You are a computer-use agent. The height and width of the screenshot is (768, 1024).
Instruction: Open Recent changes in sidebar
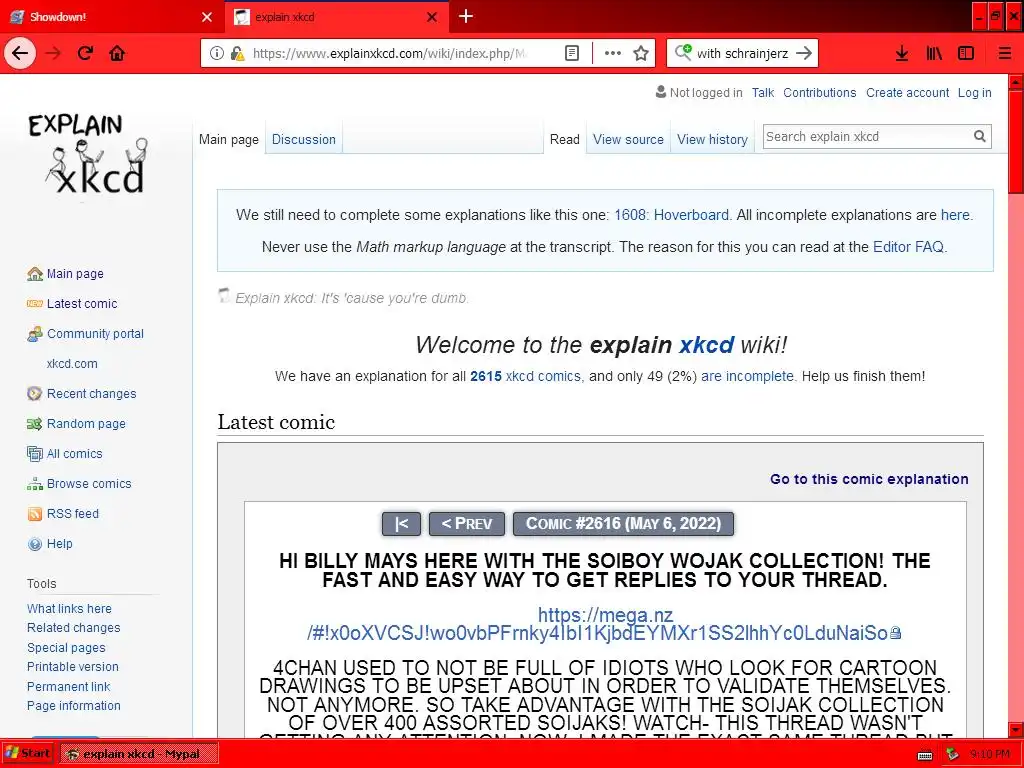tap(91, 394)
